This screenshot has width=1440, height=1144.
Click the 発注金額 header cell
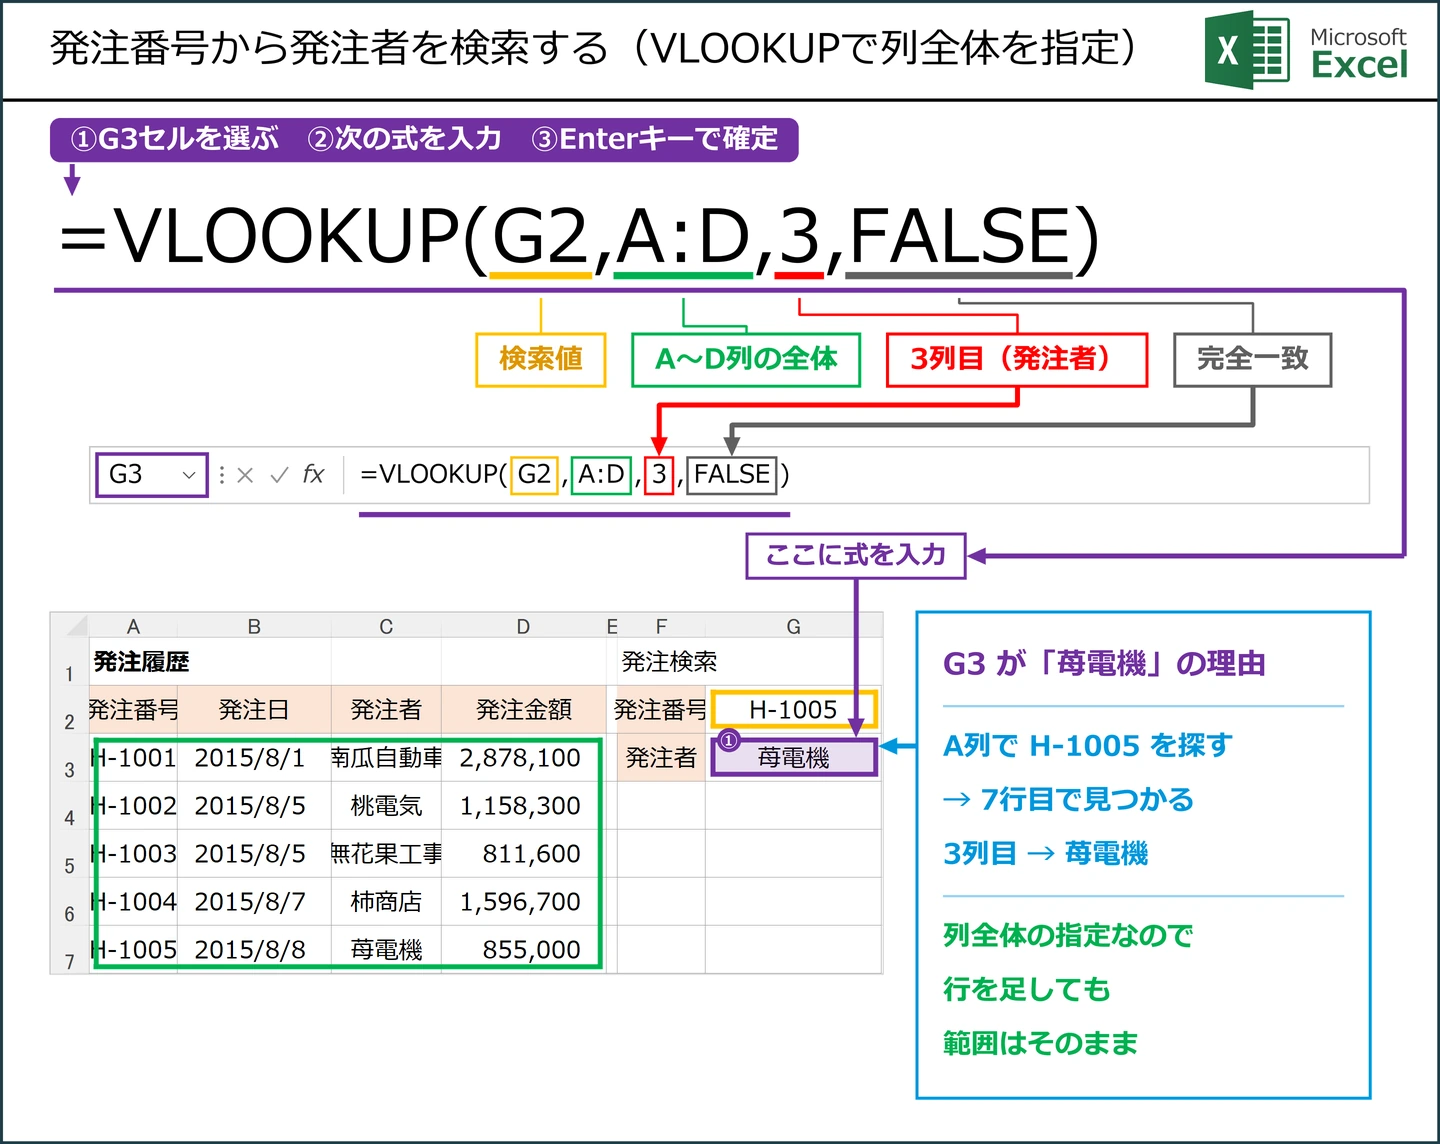523,710
